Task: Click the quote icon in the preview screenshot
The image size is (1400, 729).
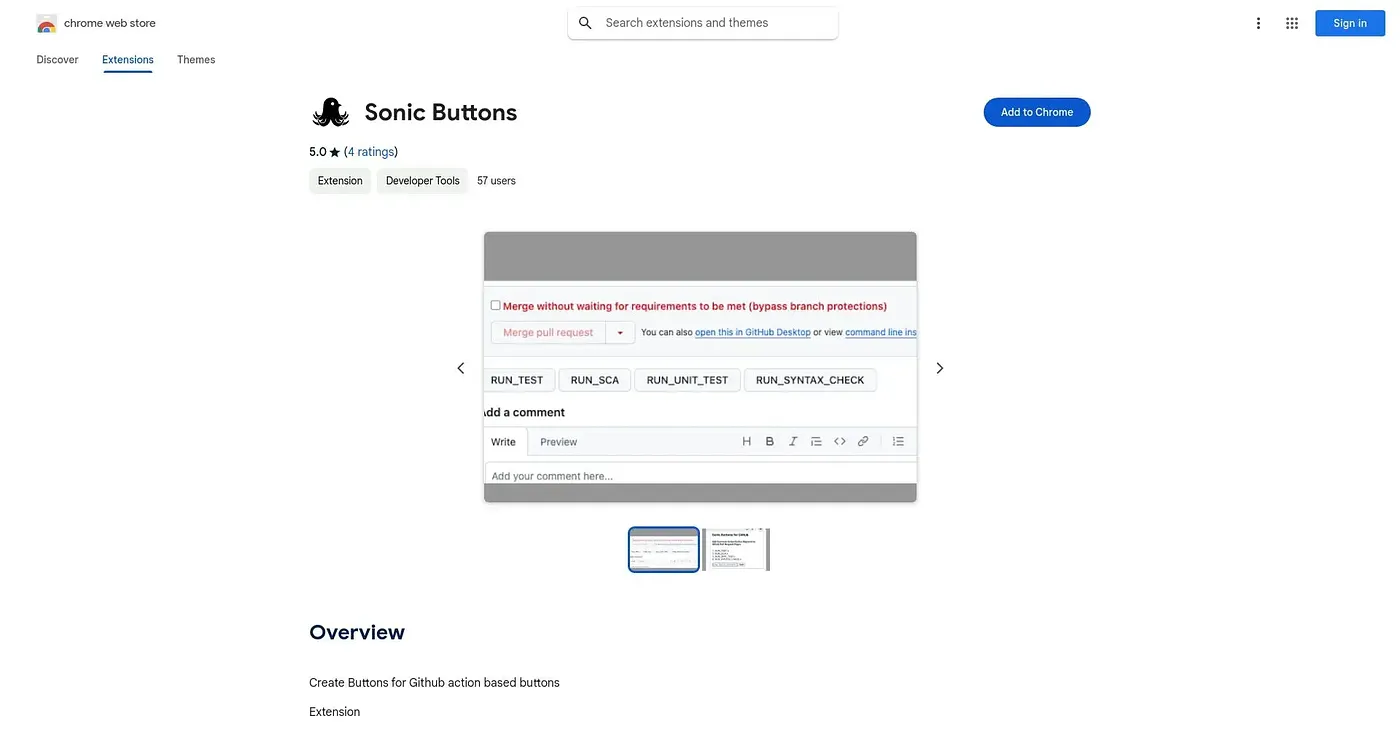Action: click(816, 441)
